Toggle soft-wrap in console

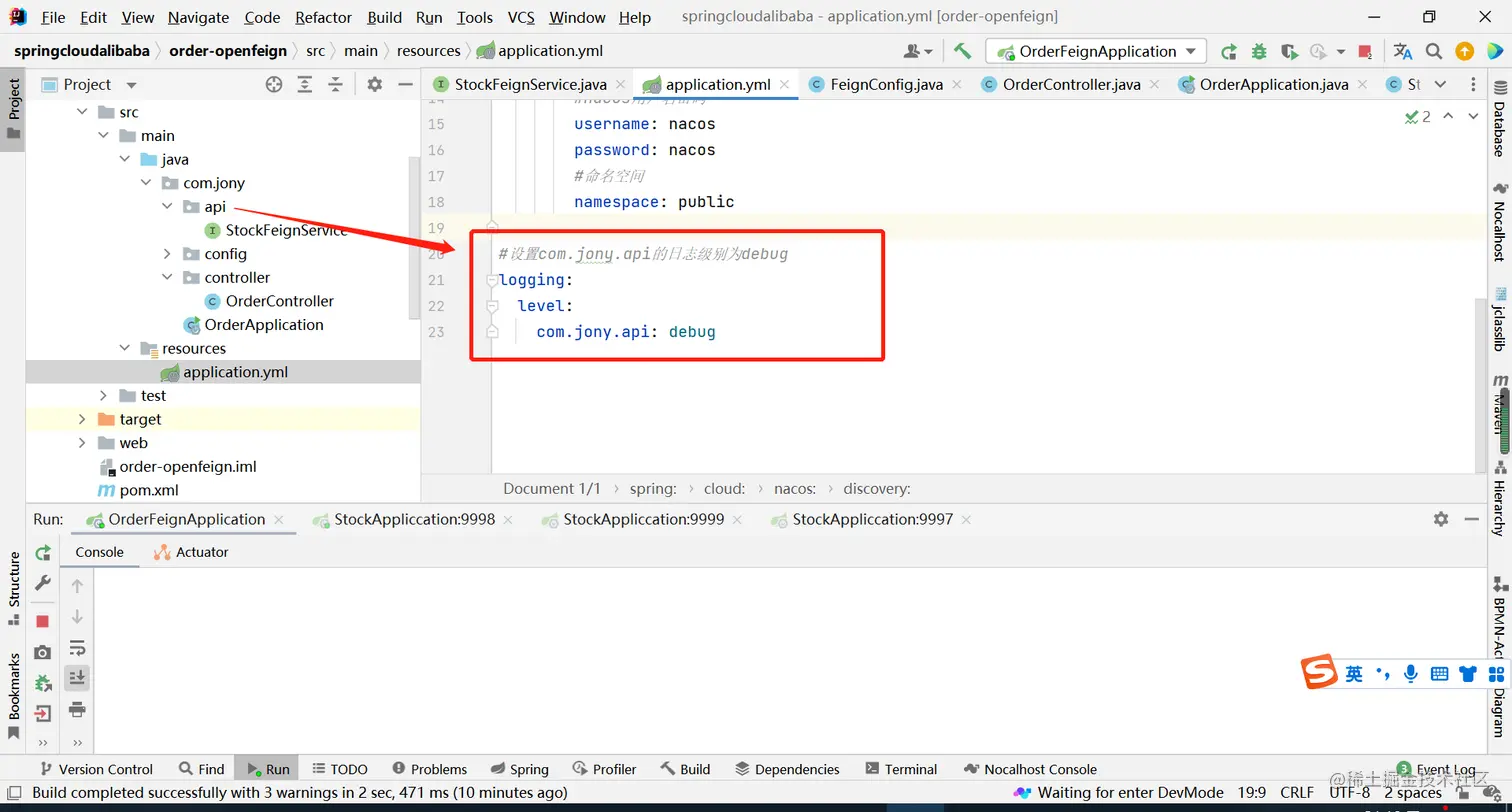point(77,648)
